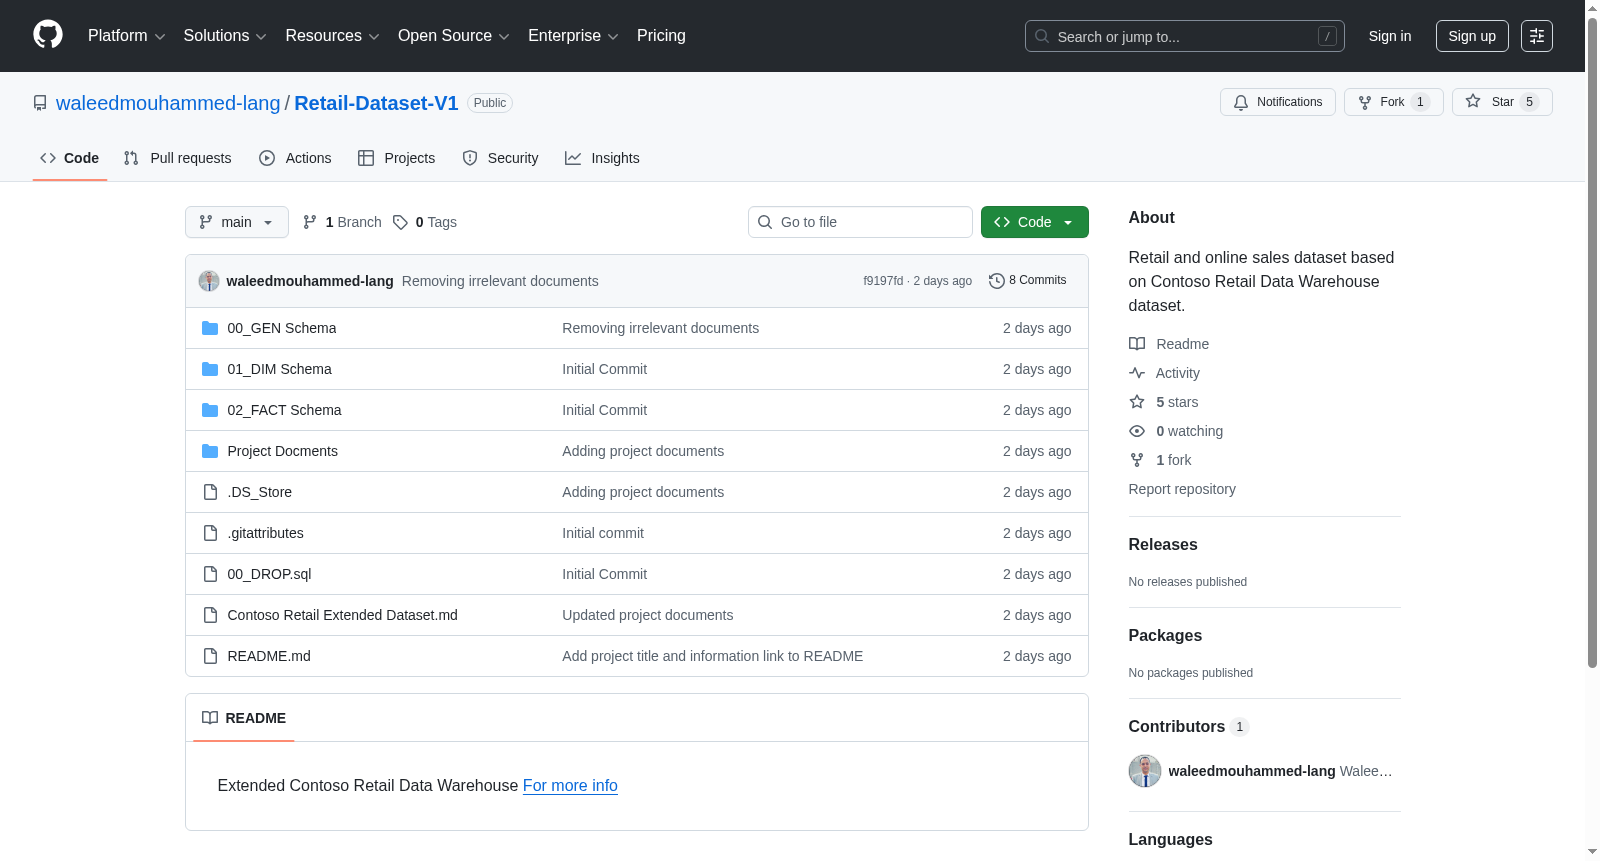
Task: Click the search magnifier icon in the header
Action: [x=1042, y=36]
